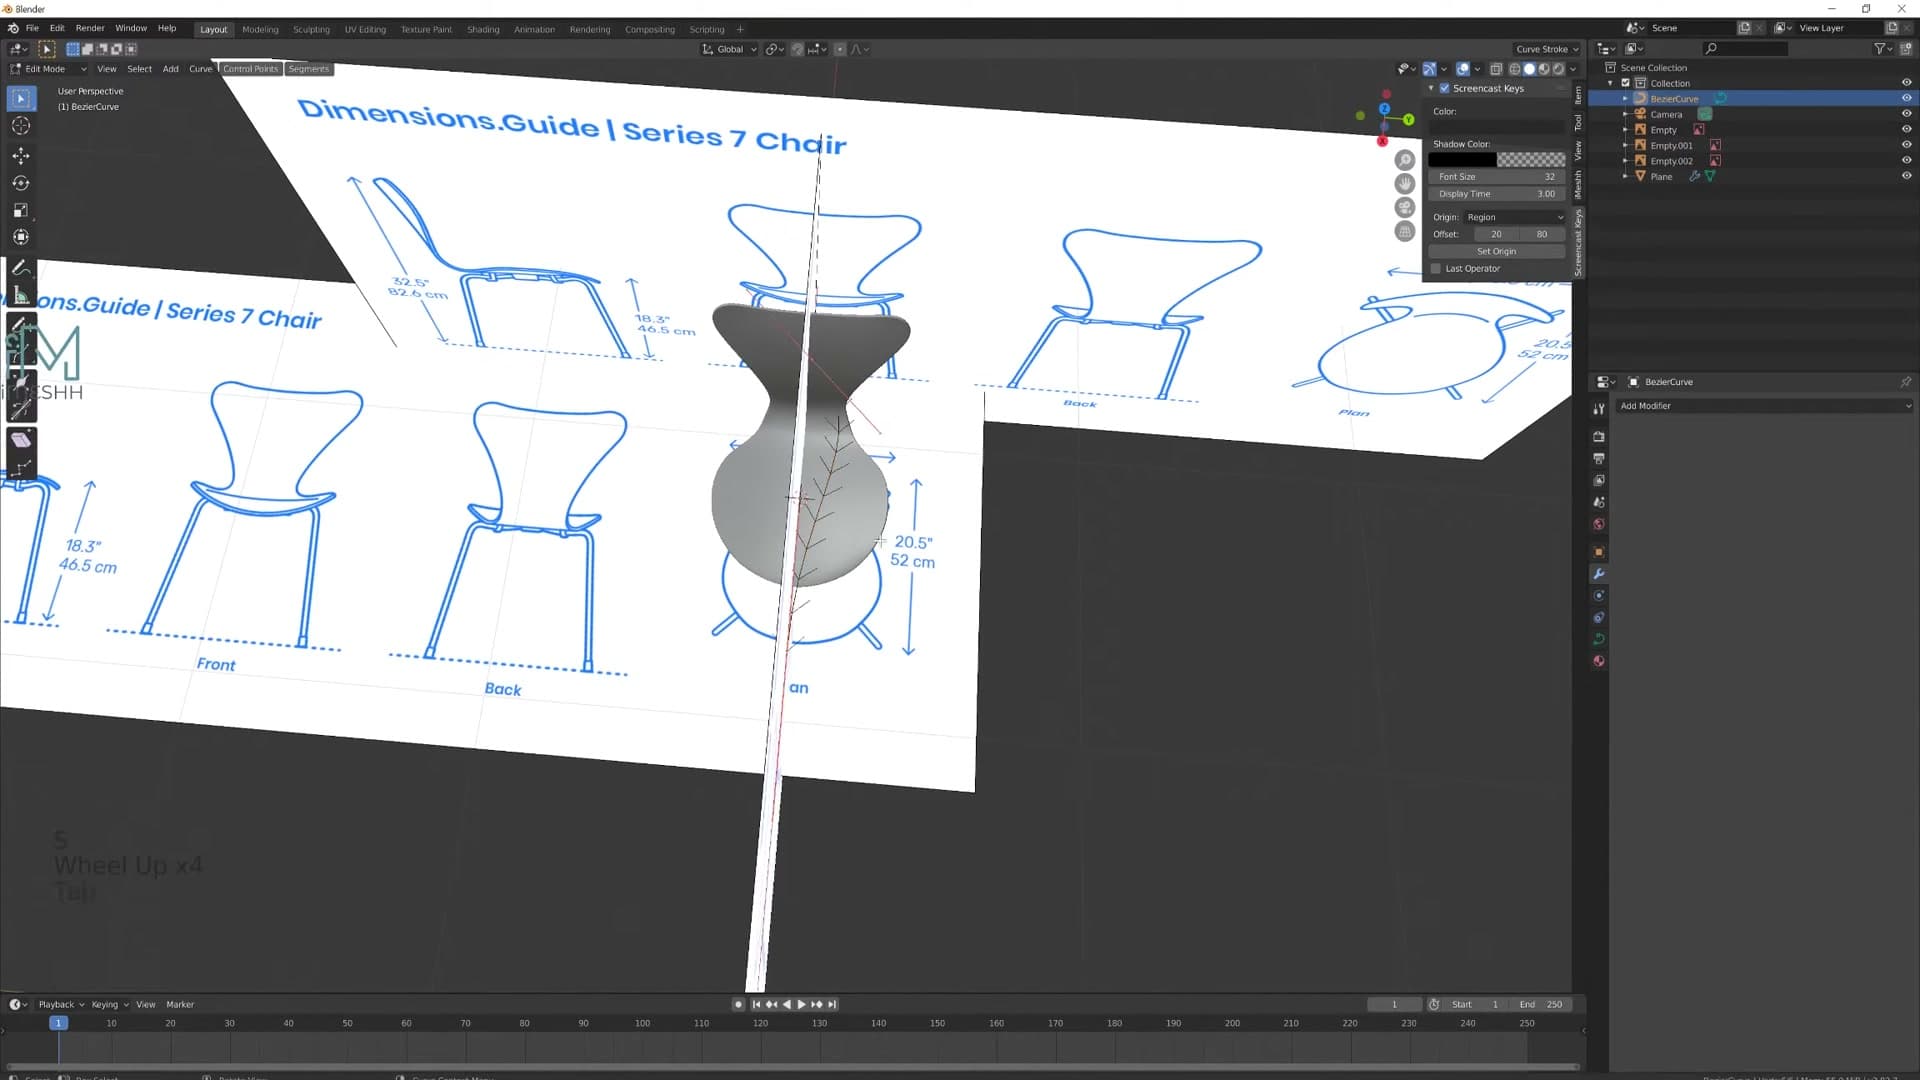Viewport: 1920px width, 1080px height.
Task: Select the Annotate tool
Action: click(x=21, y=268)
